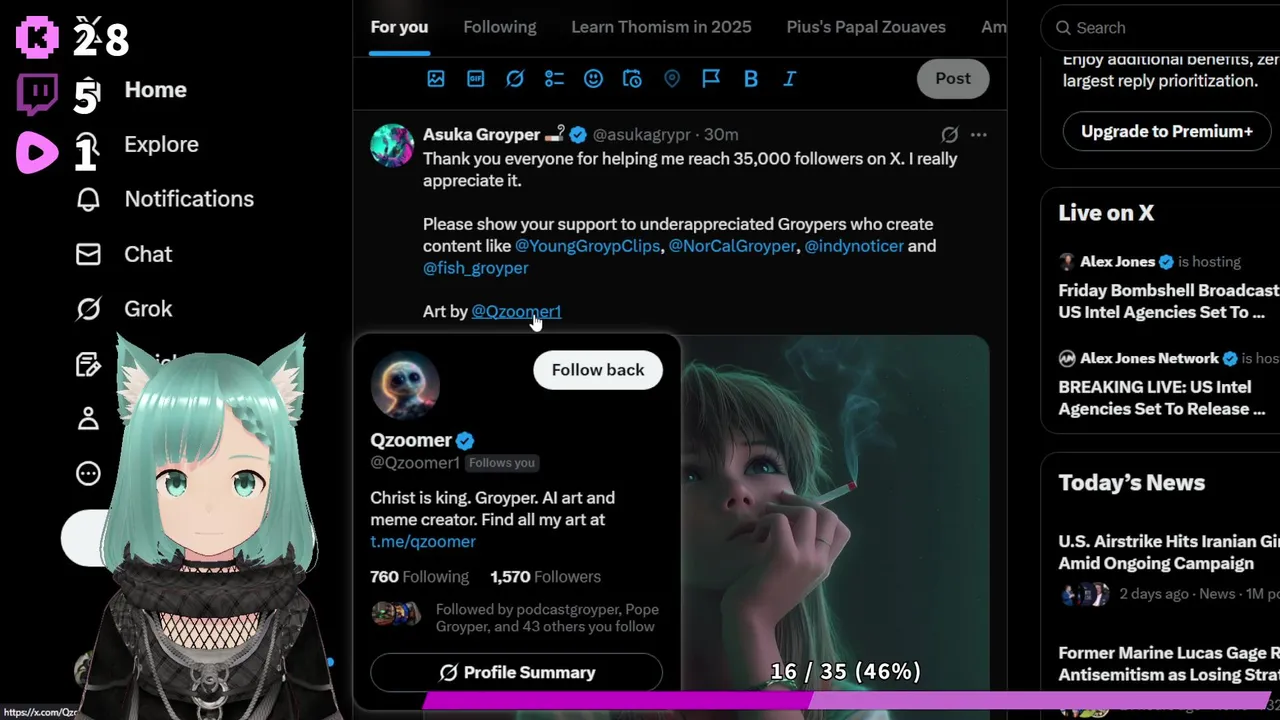Apply italic formatting in the composer
The image size is (1280, 720).
[x=789, y=78]
